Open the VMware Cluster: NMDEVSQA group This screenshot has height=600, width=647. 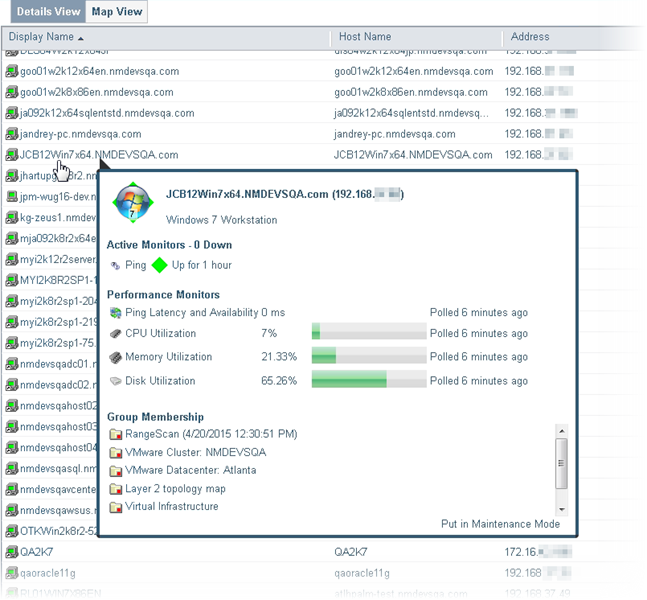pos(190,452)
